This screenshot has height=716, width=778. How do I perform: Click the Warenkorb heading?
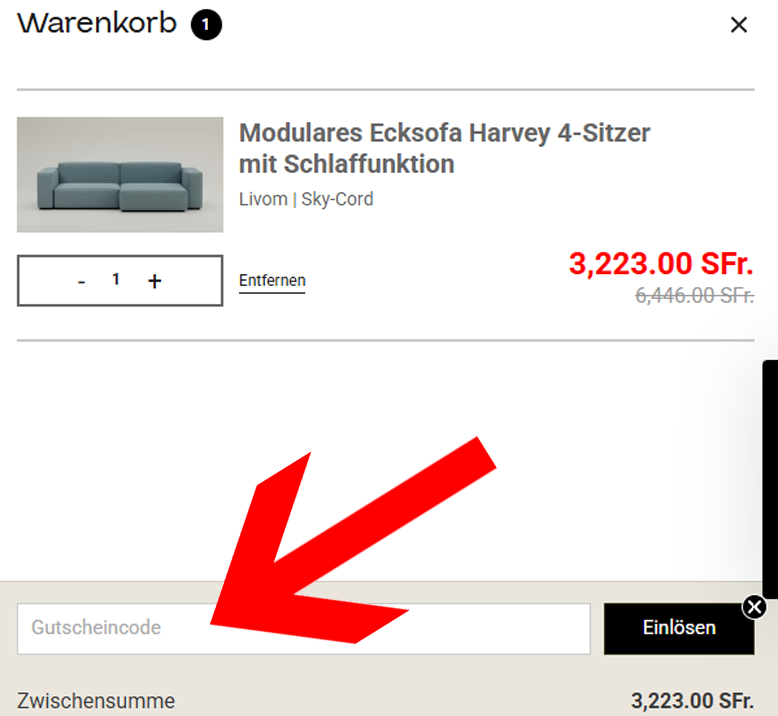tap(97, 23)
